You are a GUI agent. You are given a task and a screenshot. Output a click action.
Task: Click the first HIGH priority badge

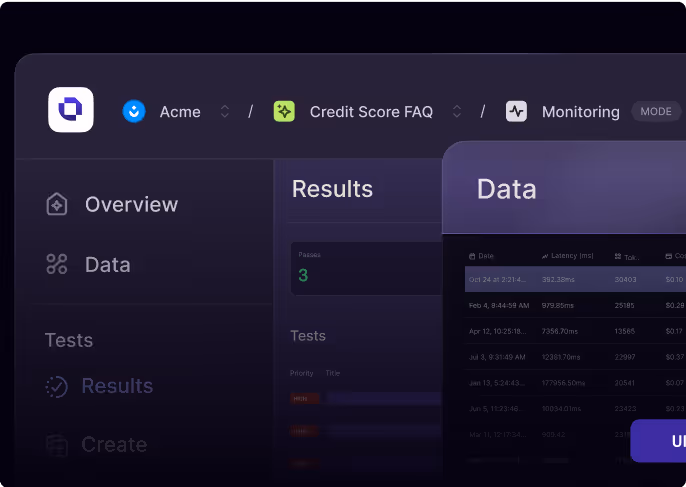[x=304, y=399]
